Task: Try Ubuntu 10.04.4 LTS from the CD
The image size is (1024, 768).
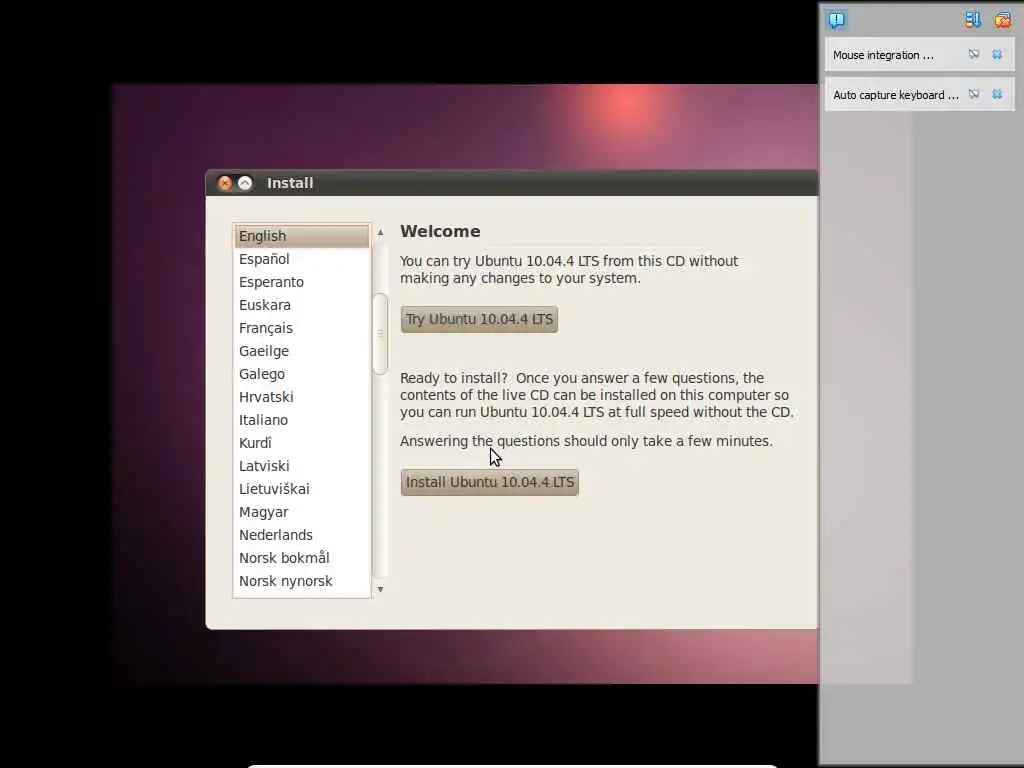Action: 479,319
